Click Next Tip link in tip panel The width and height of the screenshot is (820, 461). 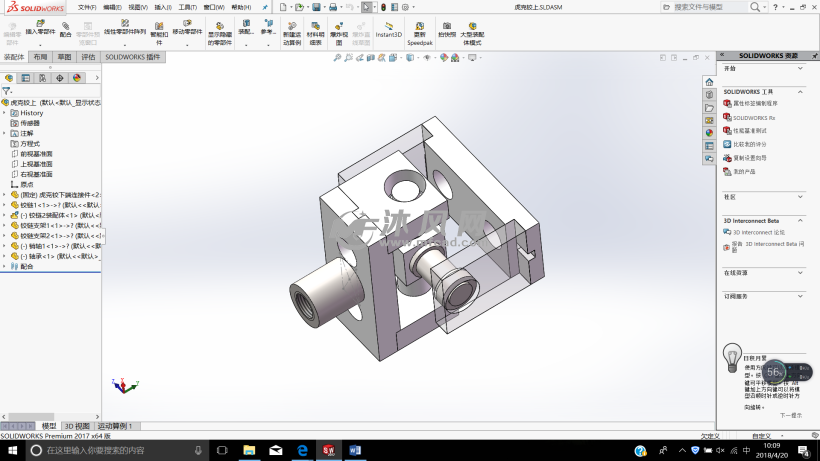click(x=791, y=416)
